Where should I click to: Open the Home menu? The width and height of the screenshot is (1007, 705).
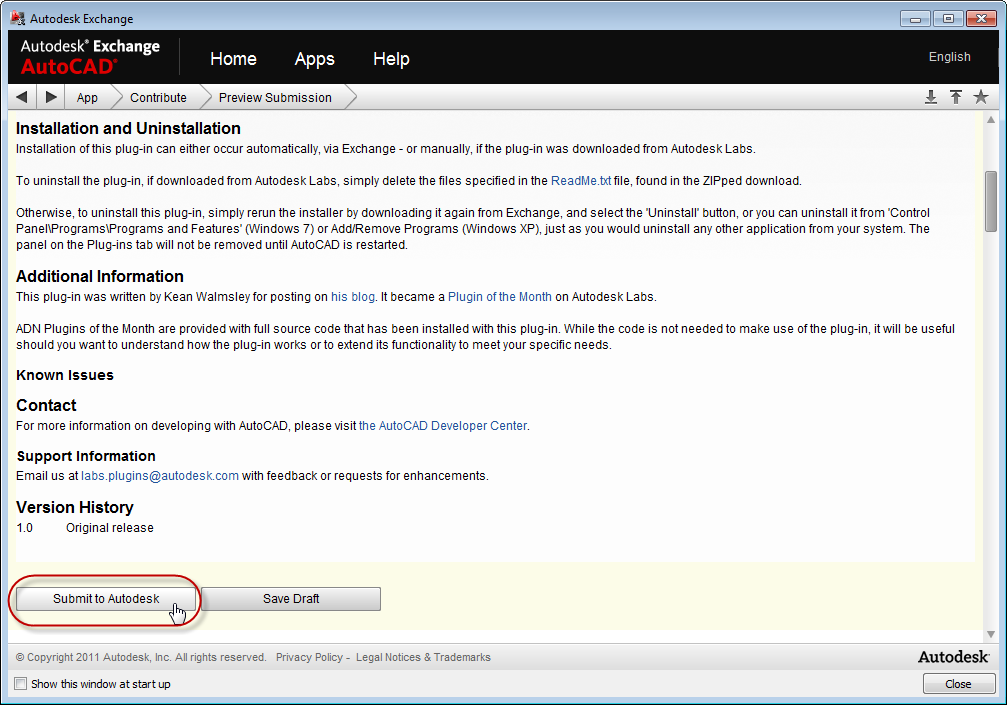[233, 59]
